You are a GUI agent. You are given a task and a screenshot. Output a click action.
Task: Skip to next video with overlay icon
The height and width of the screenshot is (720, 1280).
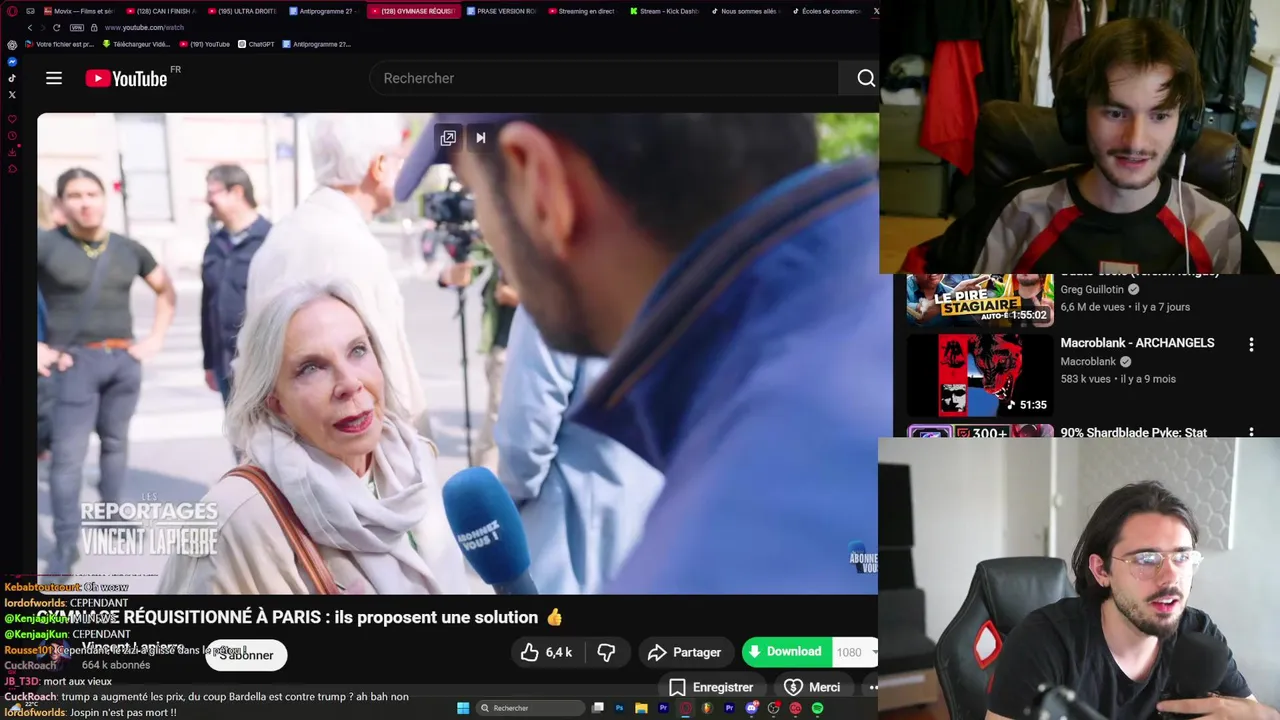481,138
